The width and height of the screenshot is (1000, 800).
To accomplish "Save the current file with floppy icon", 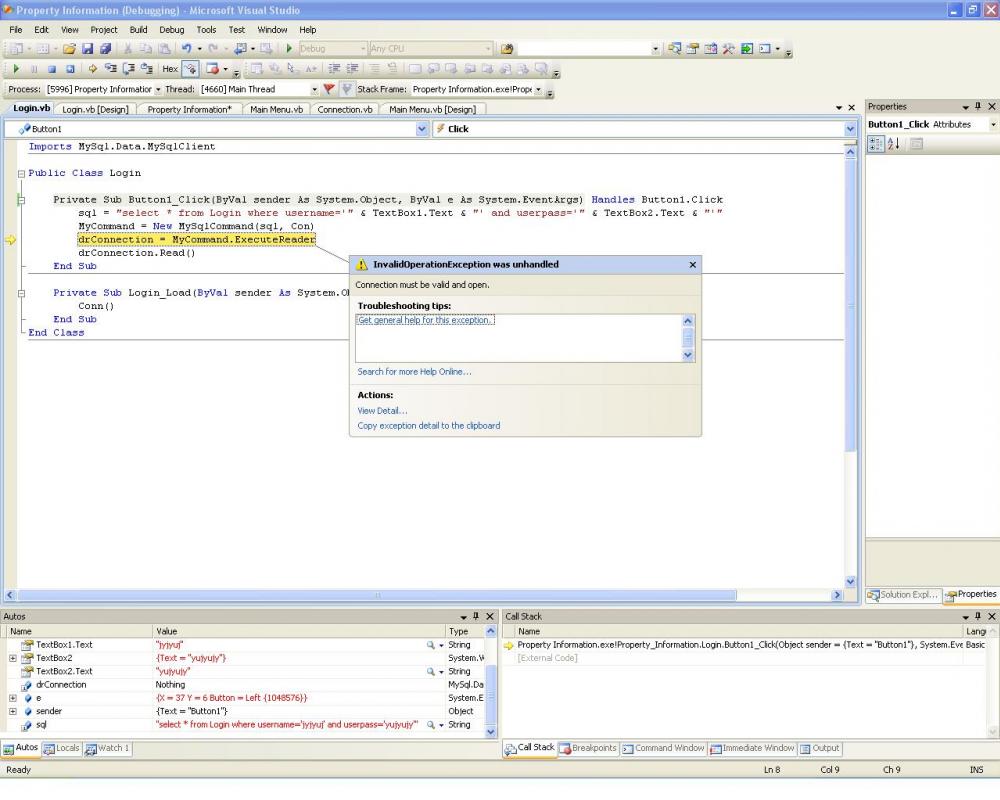I will (87, 48).
